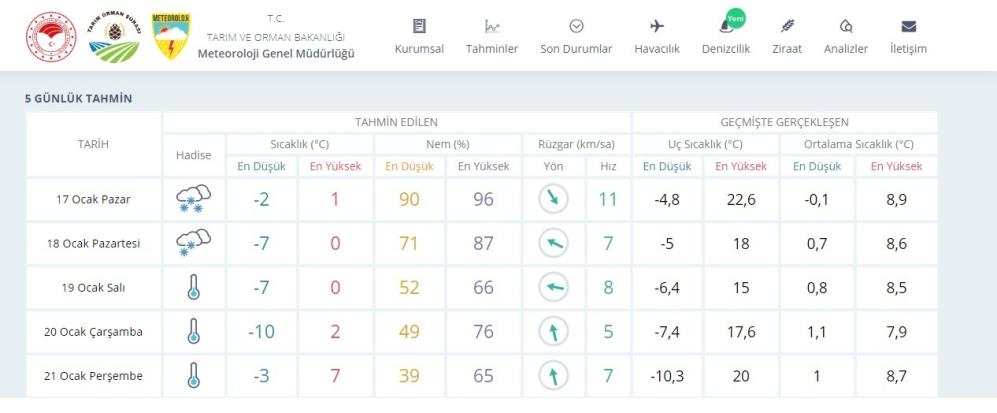
Task: Click the snowy weather icon for 18 Ocak Pazartesi
Action: click(193, 244)
